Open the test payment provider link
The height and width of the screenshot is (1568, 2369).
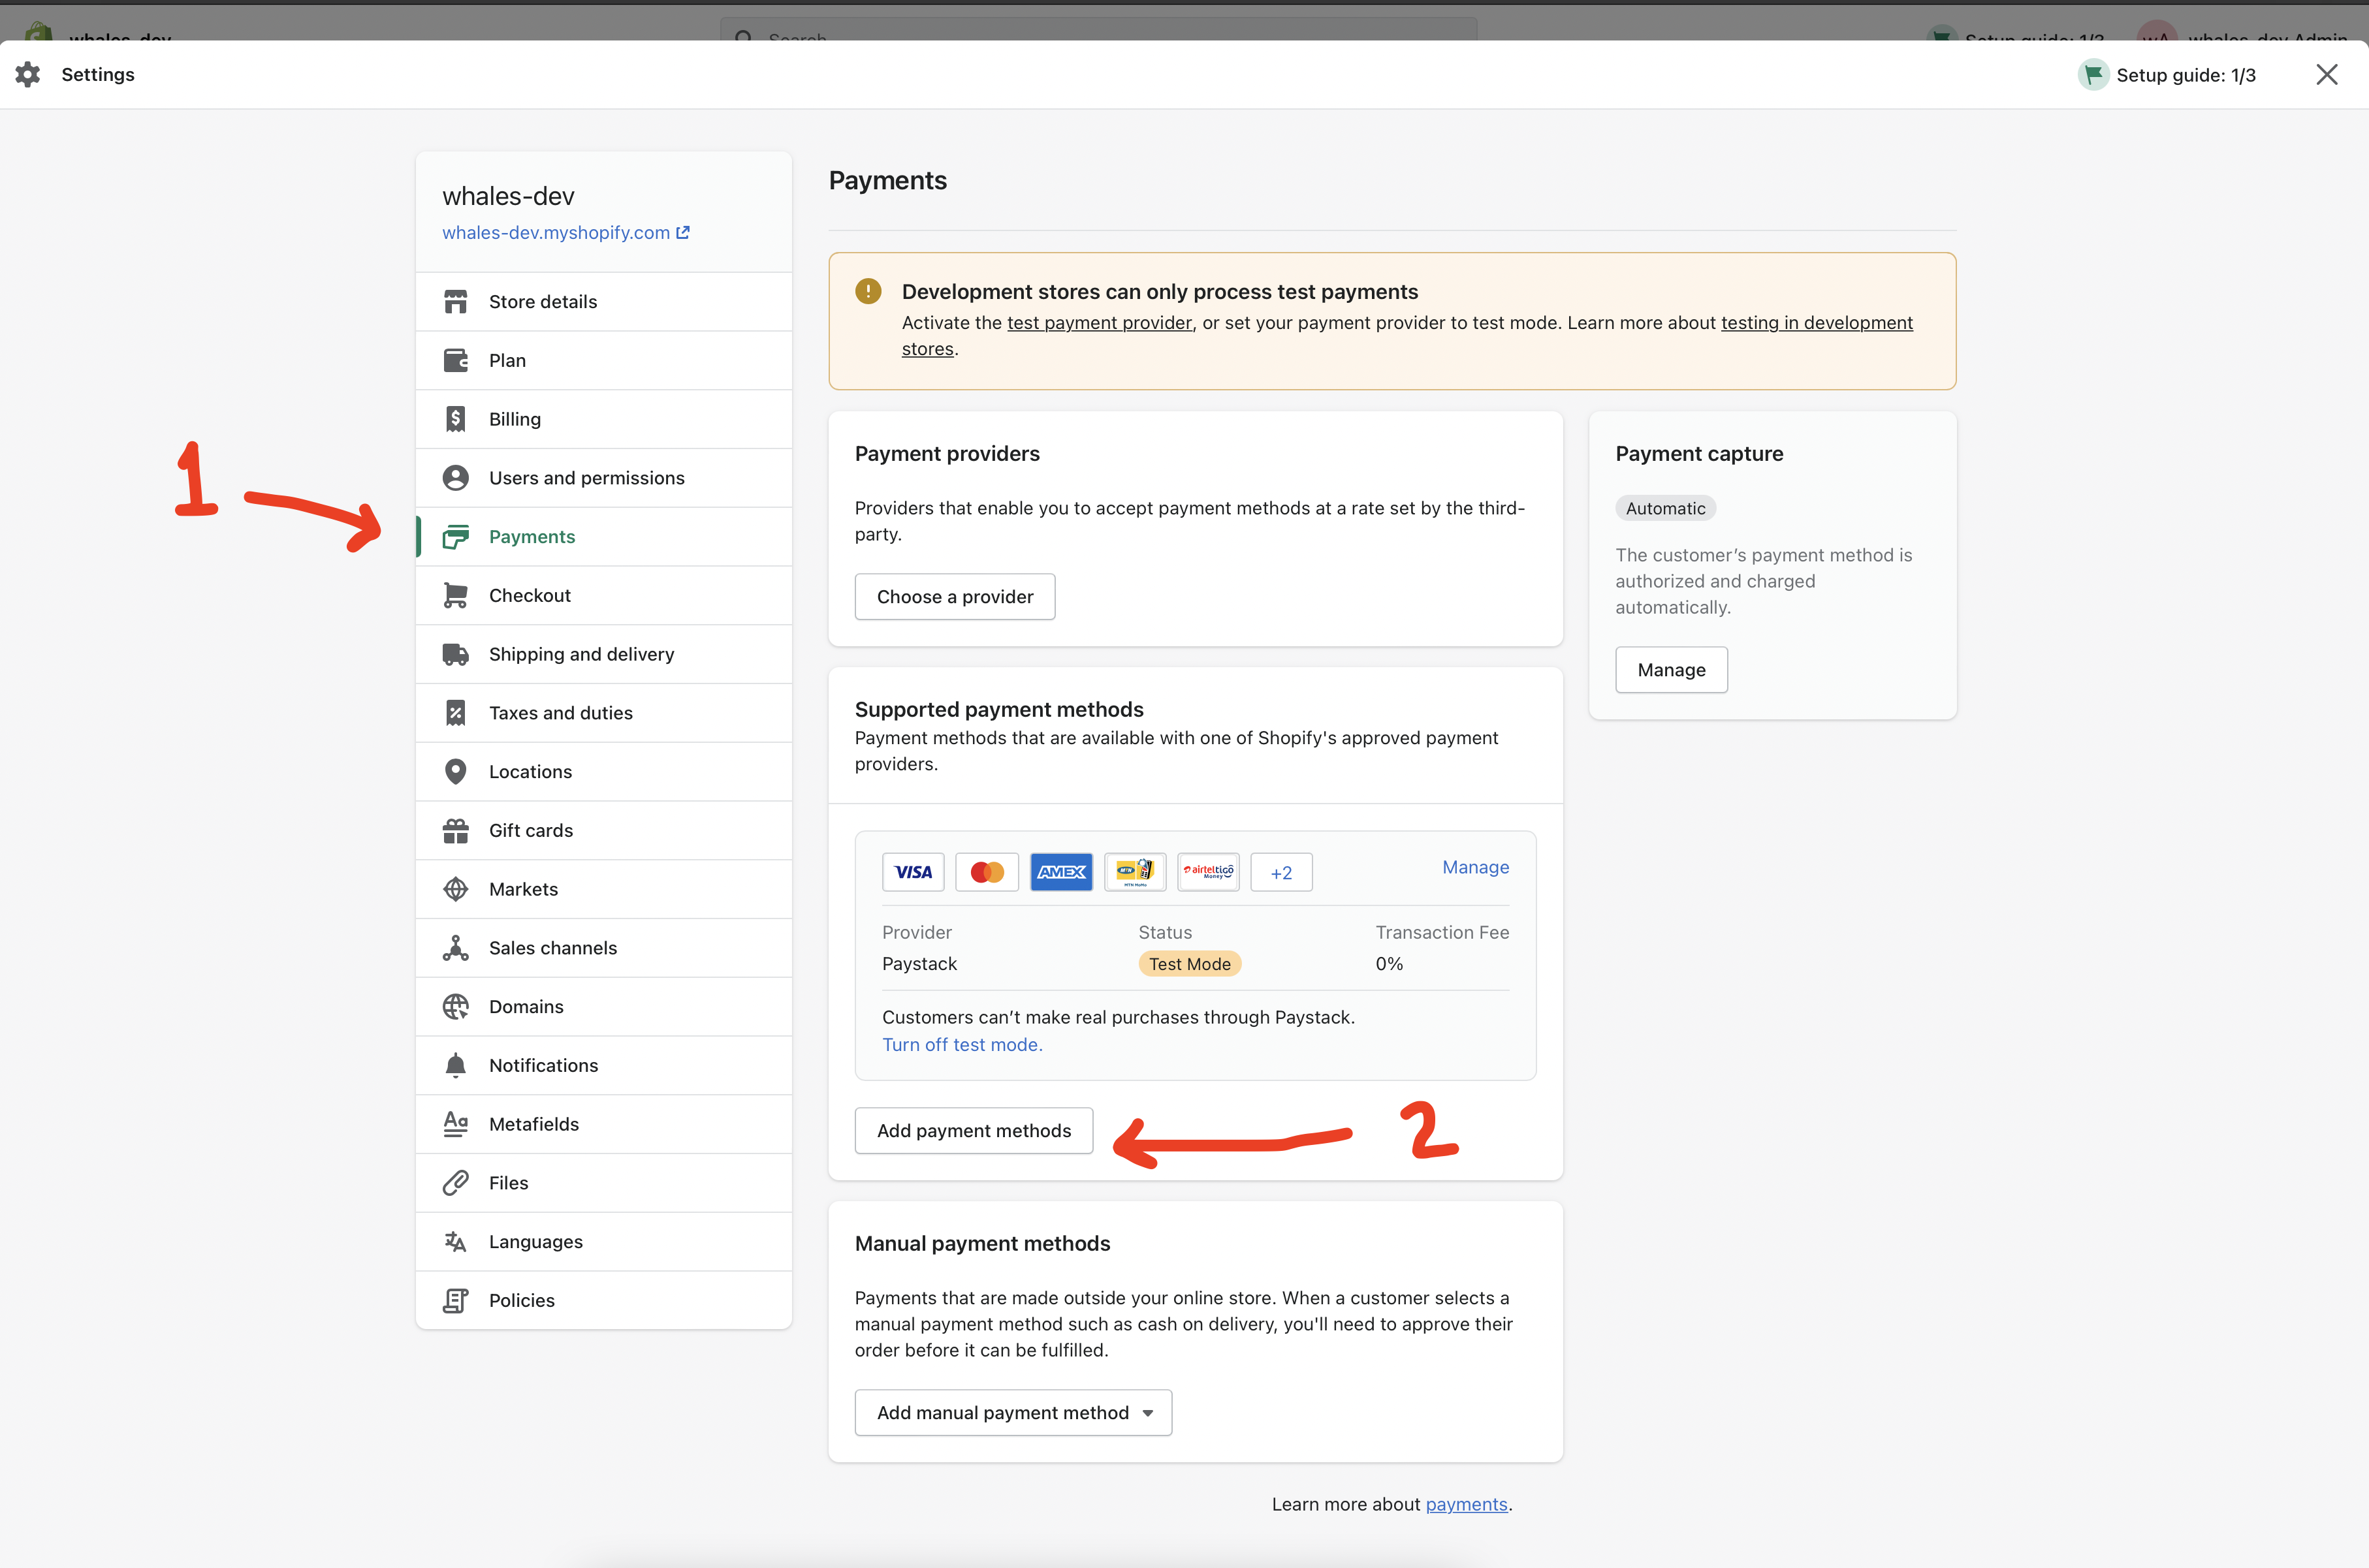point(1099,323)
